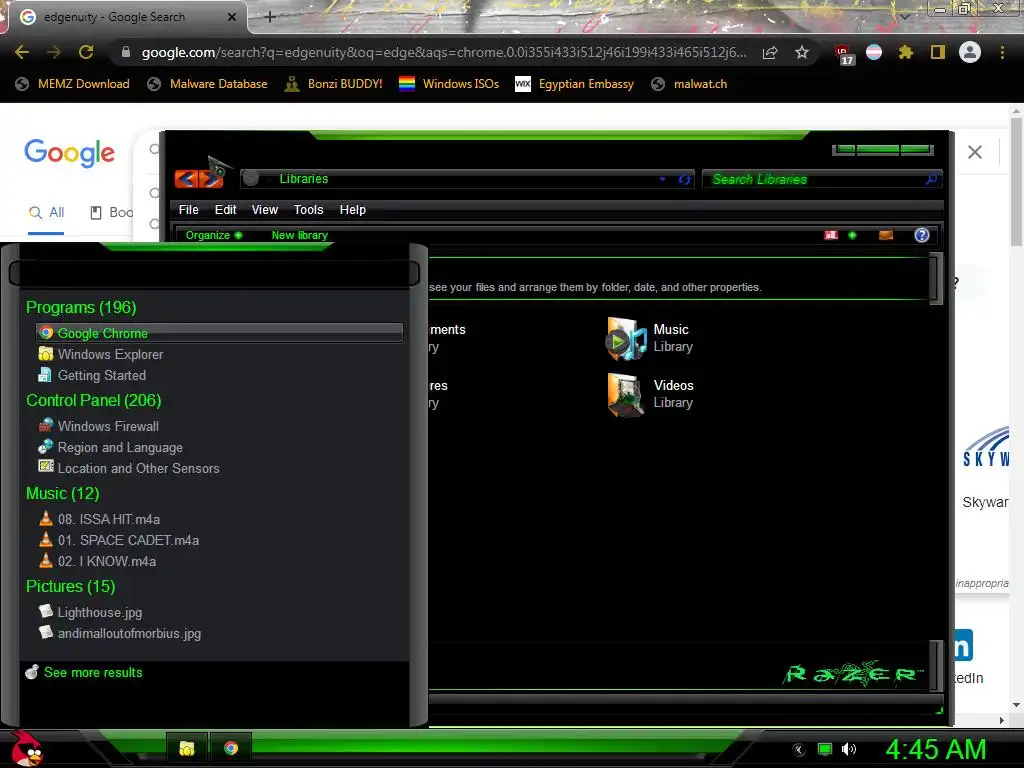Open the malwat.ch bookmark
The width and height of the screenshot is (1024, 768).
(x=690, y=84)
